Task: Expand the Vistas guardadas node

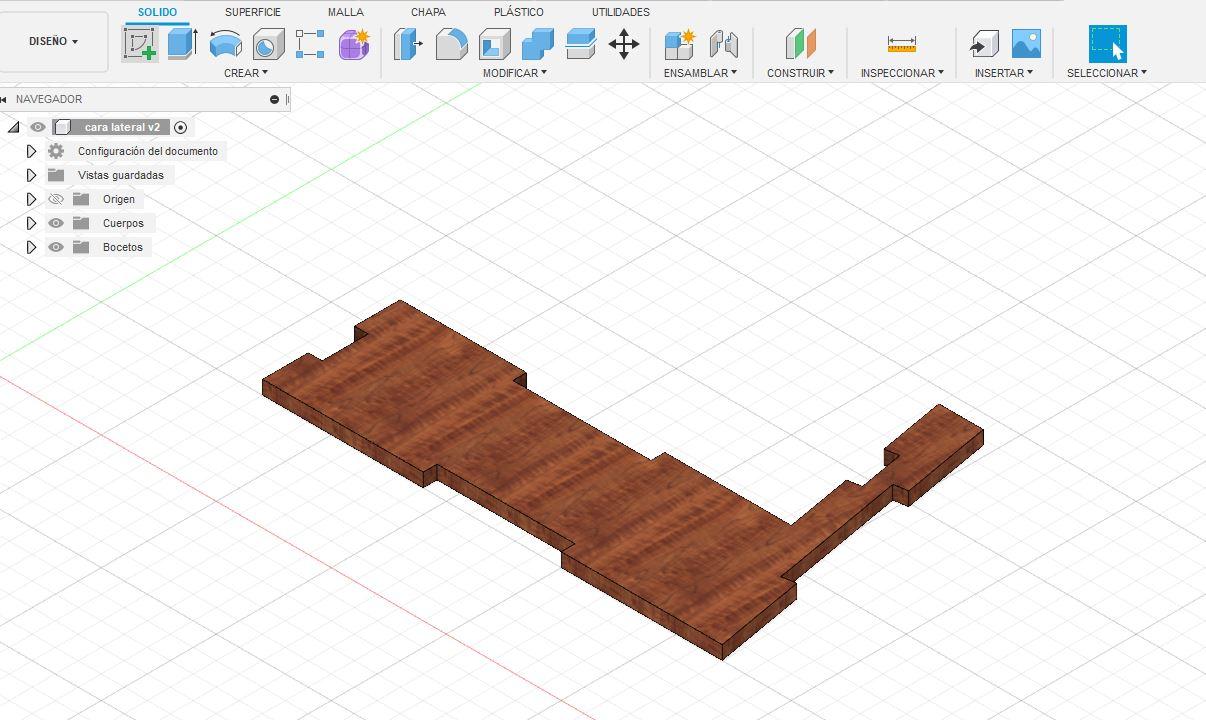Action: pos(31,175)
